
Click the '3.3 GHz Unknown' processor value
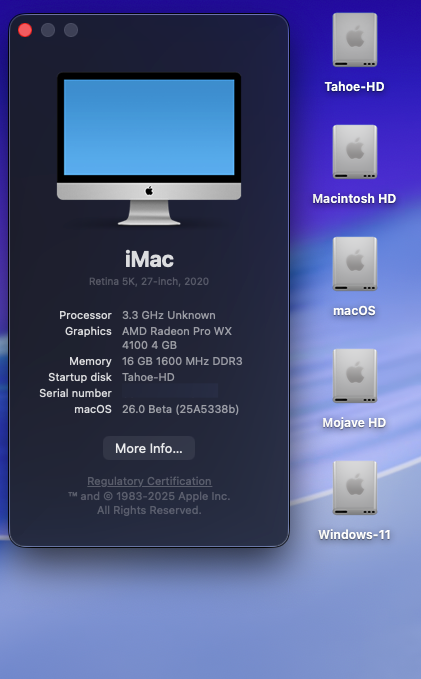(x=168, y=315)
